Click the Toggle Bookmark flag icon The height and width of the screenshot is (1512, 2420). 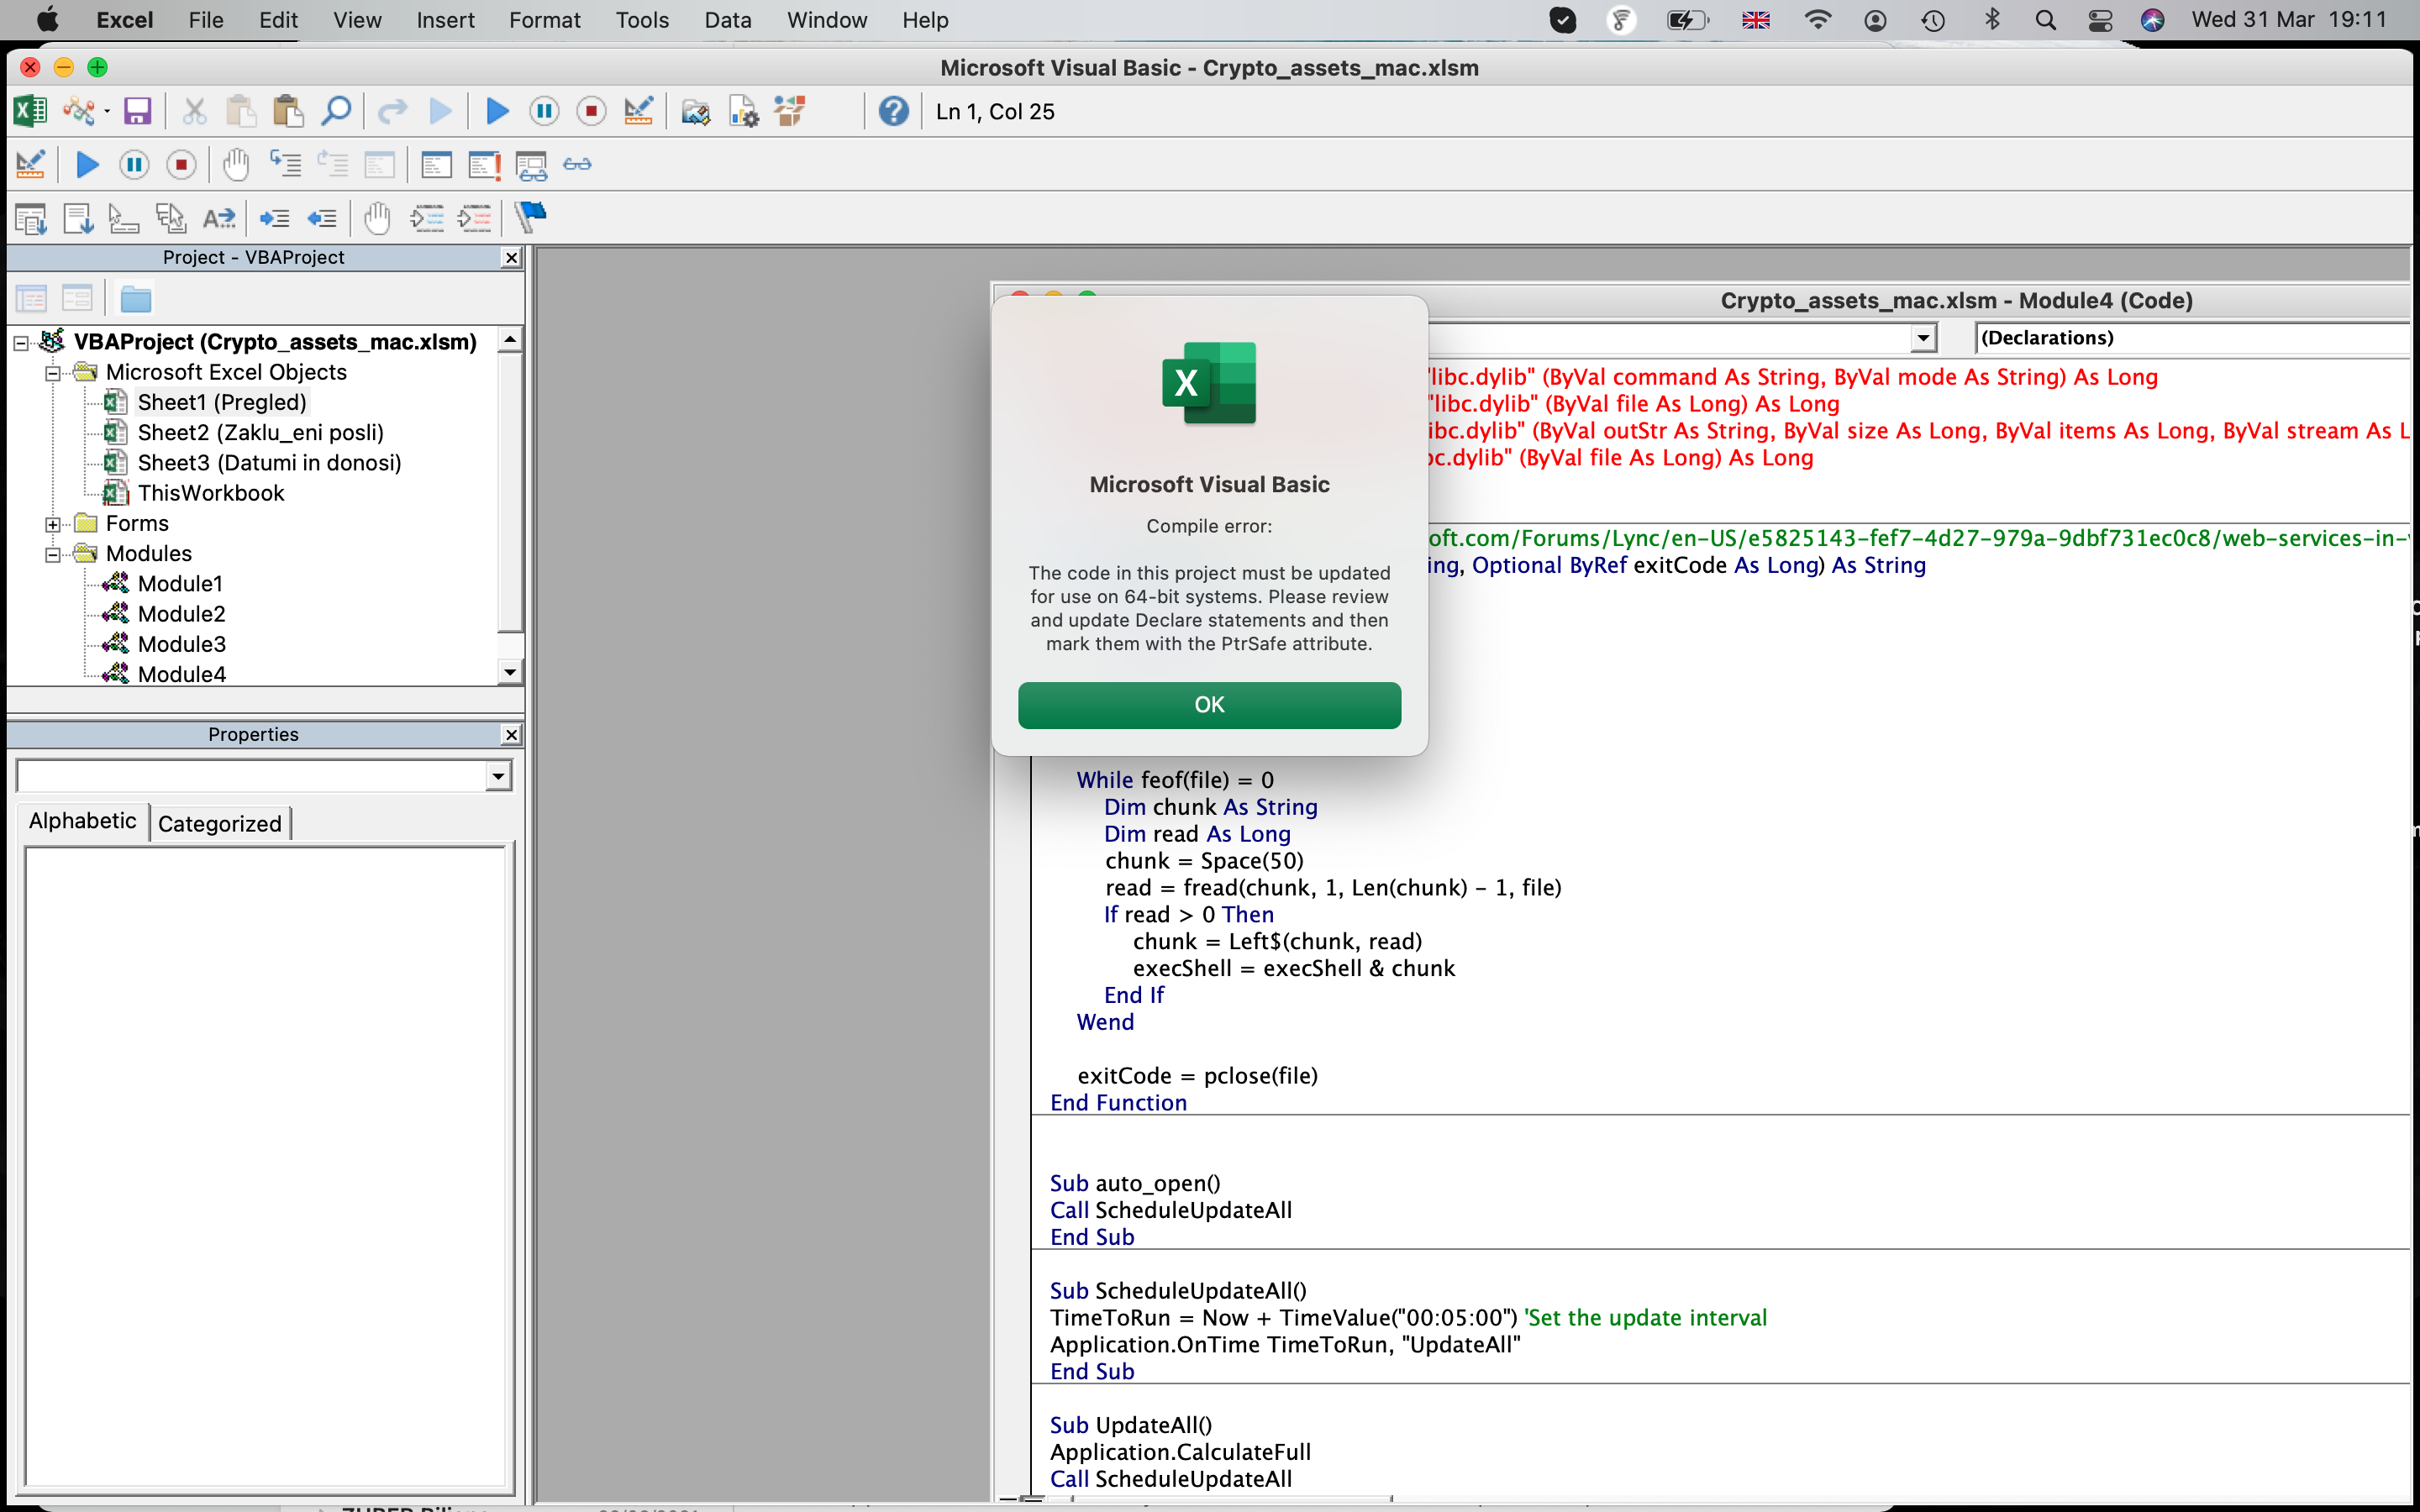(530, 217)
